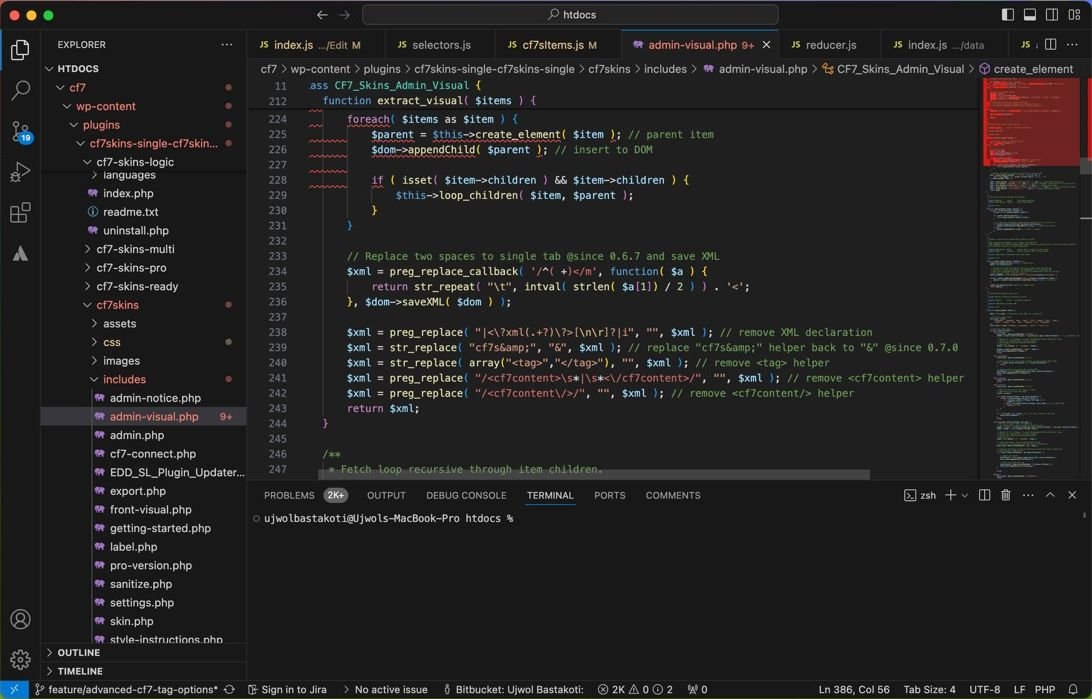Open Source Control view with 18 badge
The width and height of the screenshot is (1092, 699).
(20, 132)
